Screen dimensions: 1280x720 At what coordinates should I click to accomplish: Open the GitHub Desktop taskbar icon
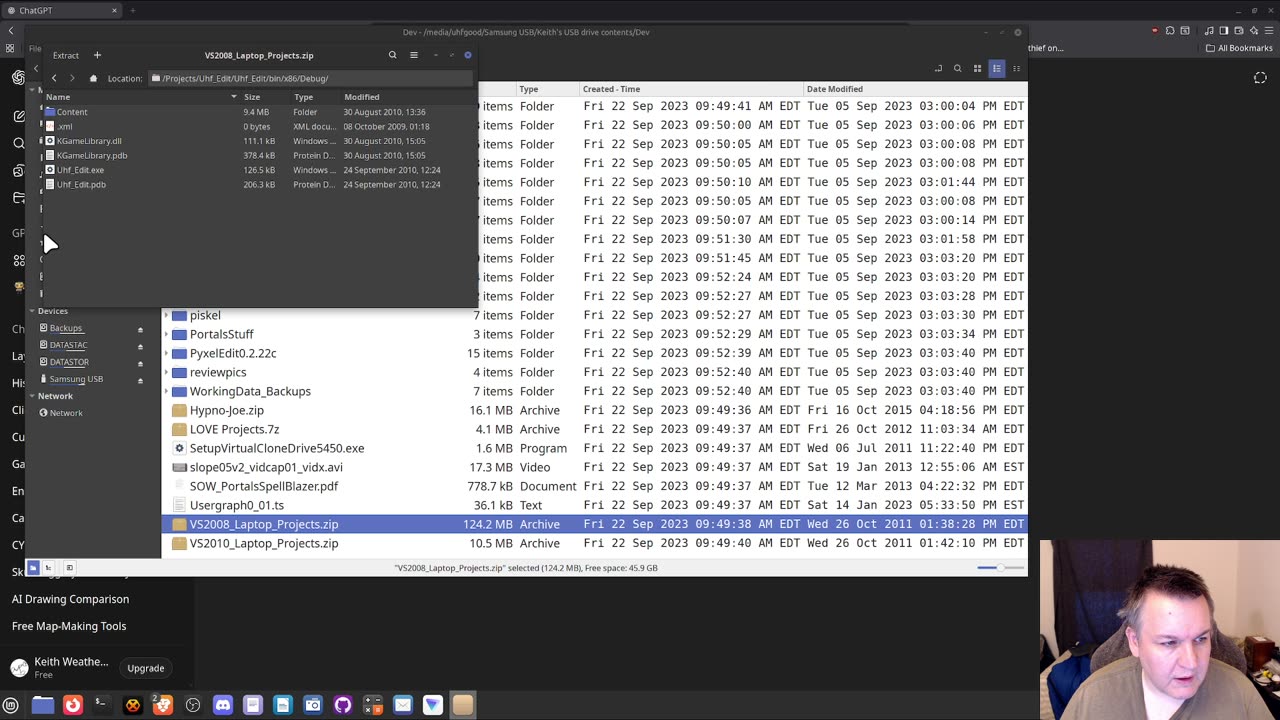343,705
